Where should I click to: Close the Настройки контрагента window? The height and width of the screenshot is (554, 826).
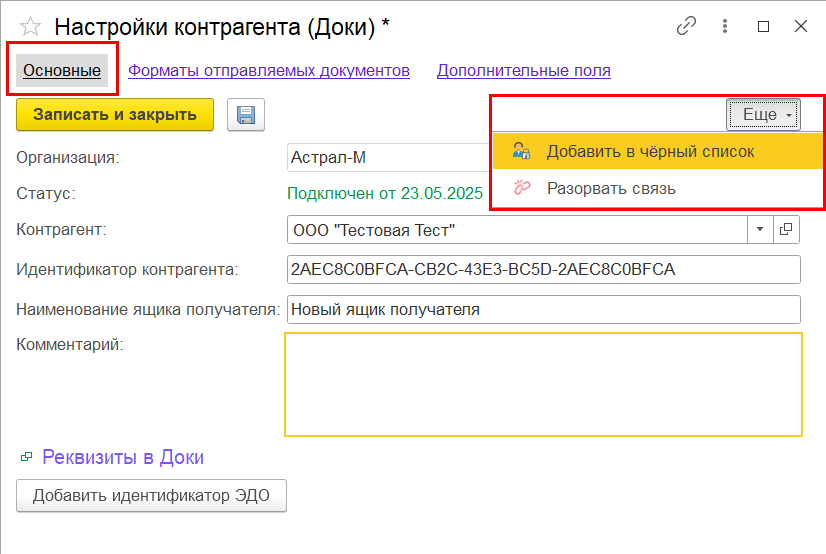[801, 26]
